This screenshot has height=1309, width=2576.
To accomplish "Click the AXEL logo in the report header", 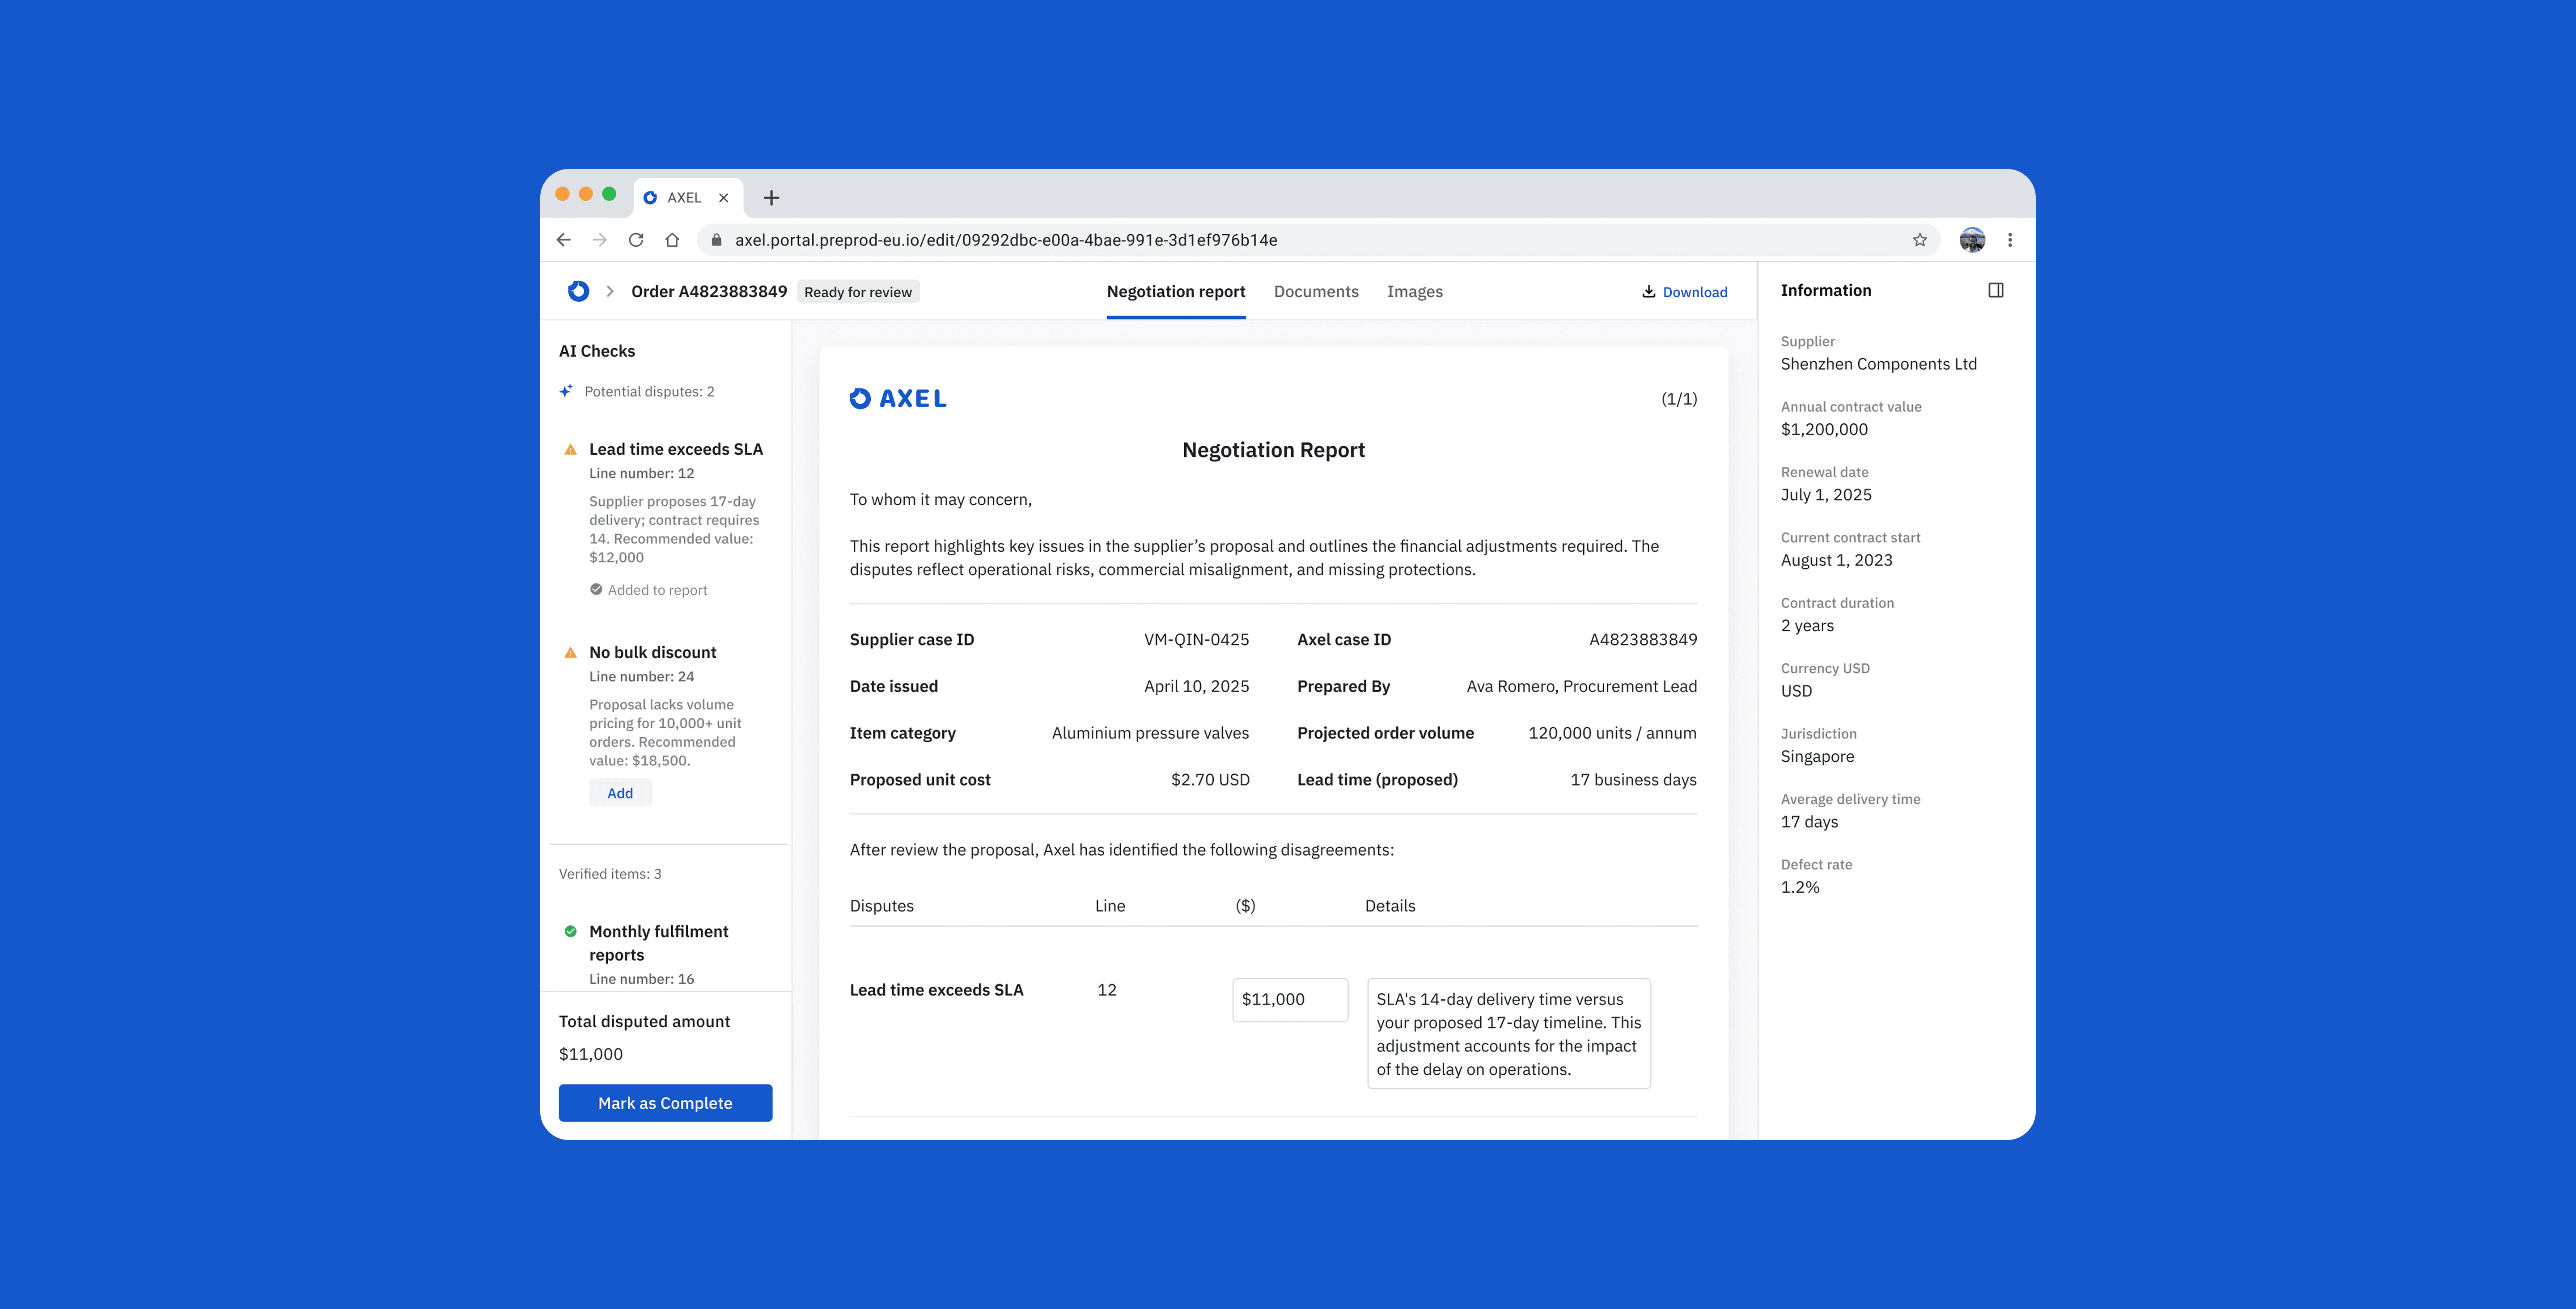I will 898,399.
